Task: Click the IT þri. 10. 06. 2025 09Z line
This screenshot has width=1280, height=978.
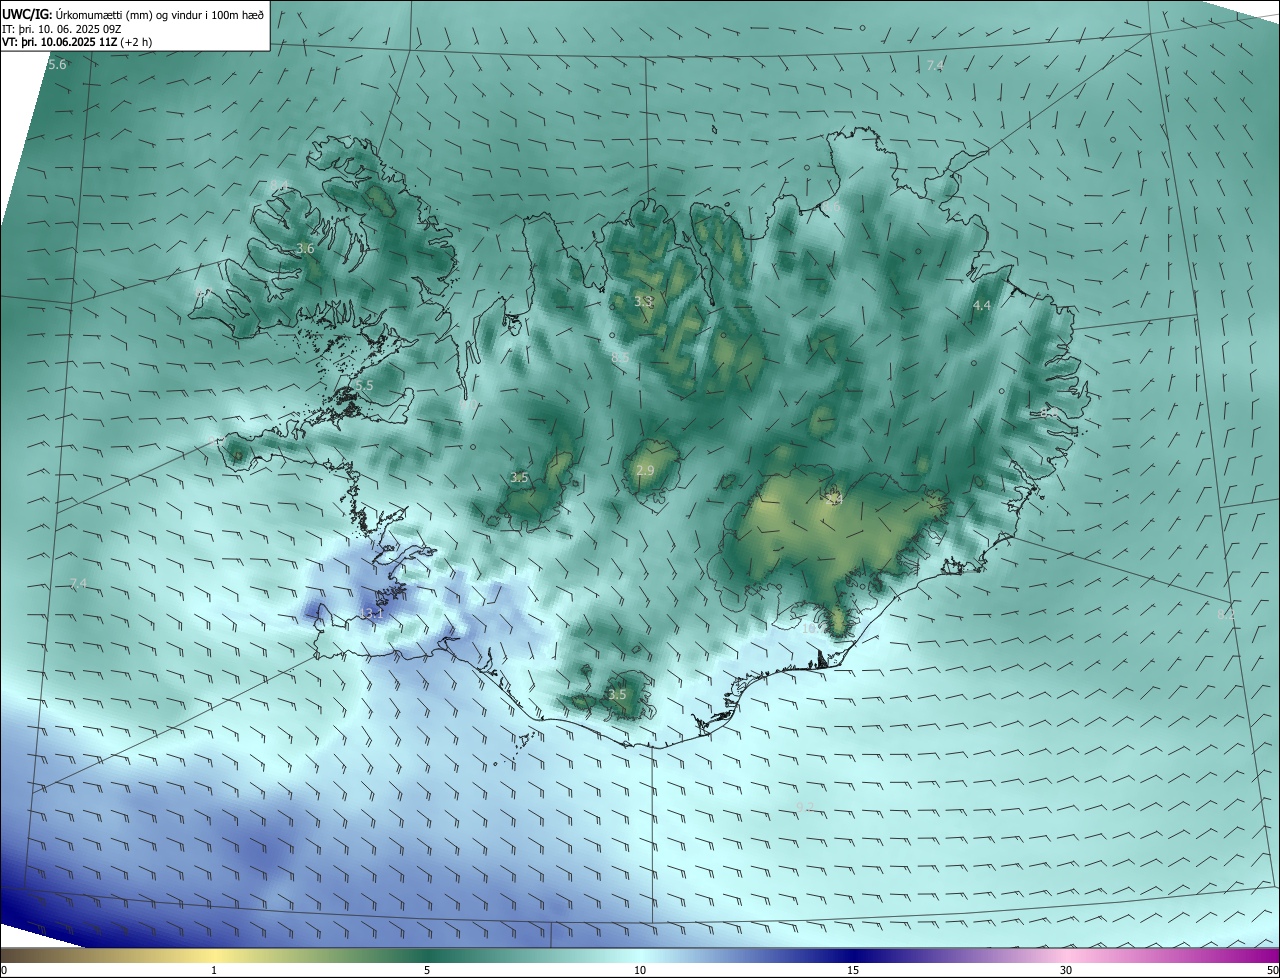Action: click(x=62, y=28)
